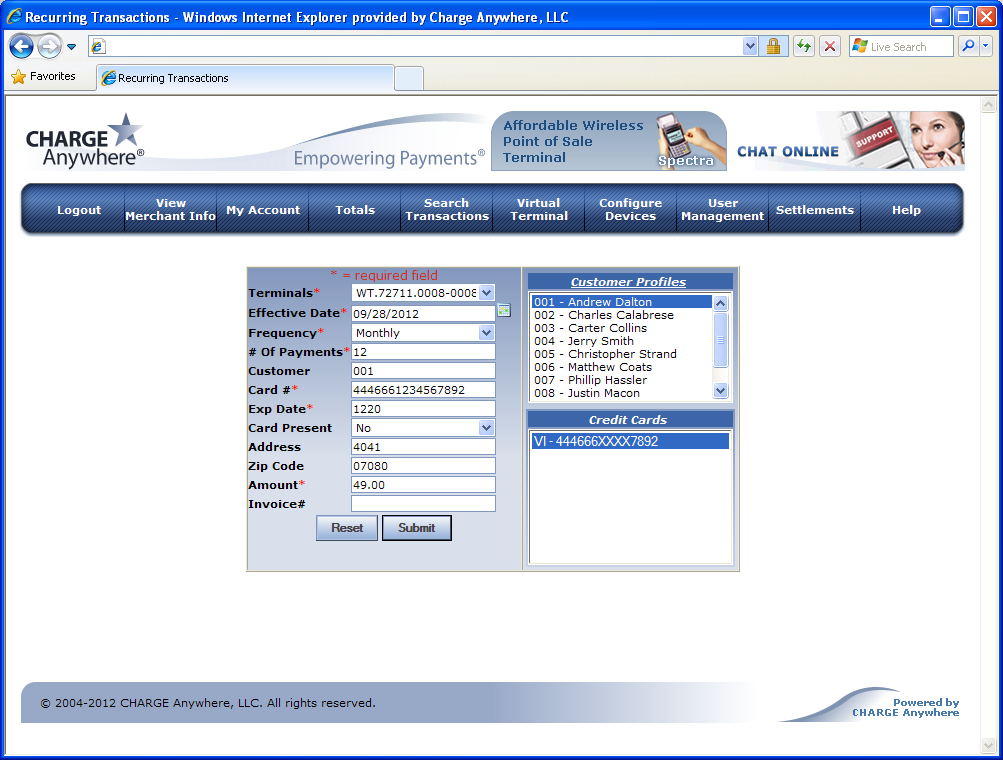Click the Live Search magnifier icon

[968, 46]
